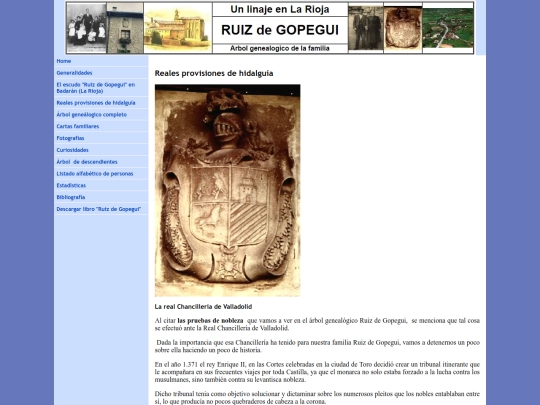Open El escudo Ruiz de Gopegui link
This screenshot has width=540, height=405.
96,88
